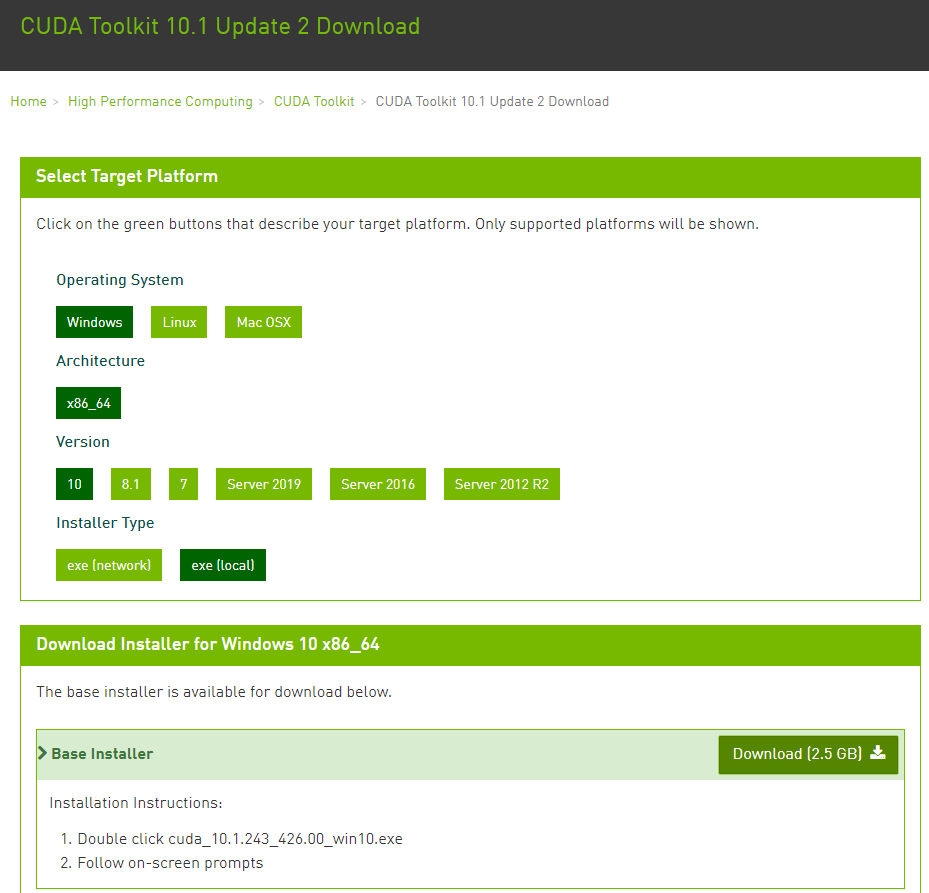
Task: Go to CUDA Toolkit breadcrumb link
Action: click(314, 101)
